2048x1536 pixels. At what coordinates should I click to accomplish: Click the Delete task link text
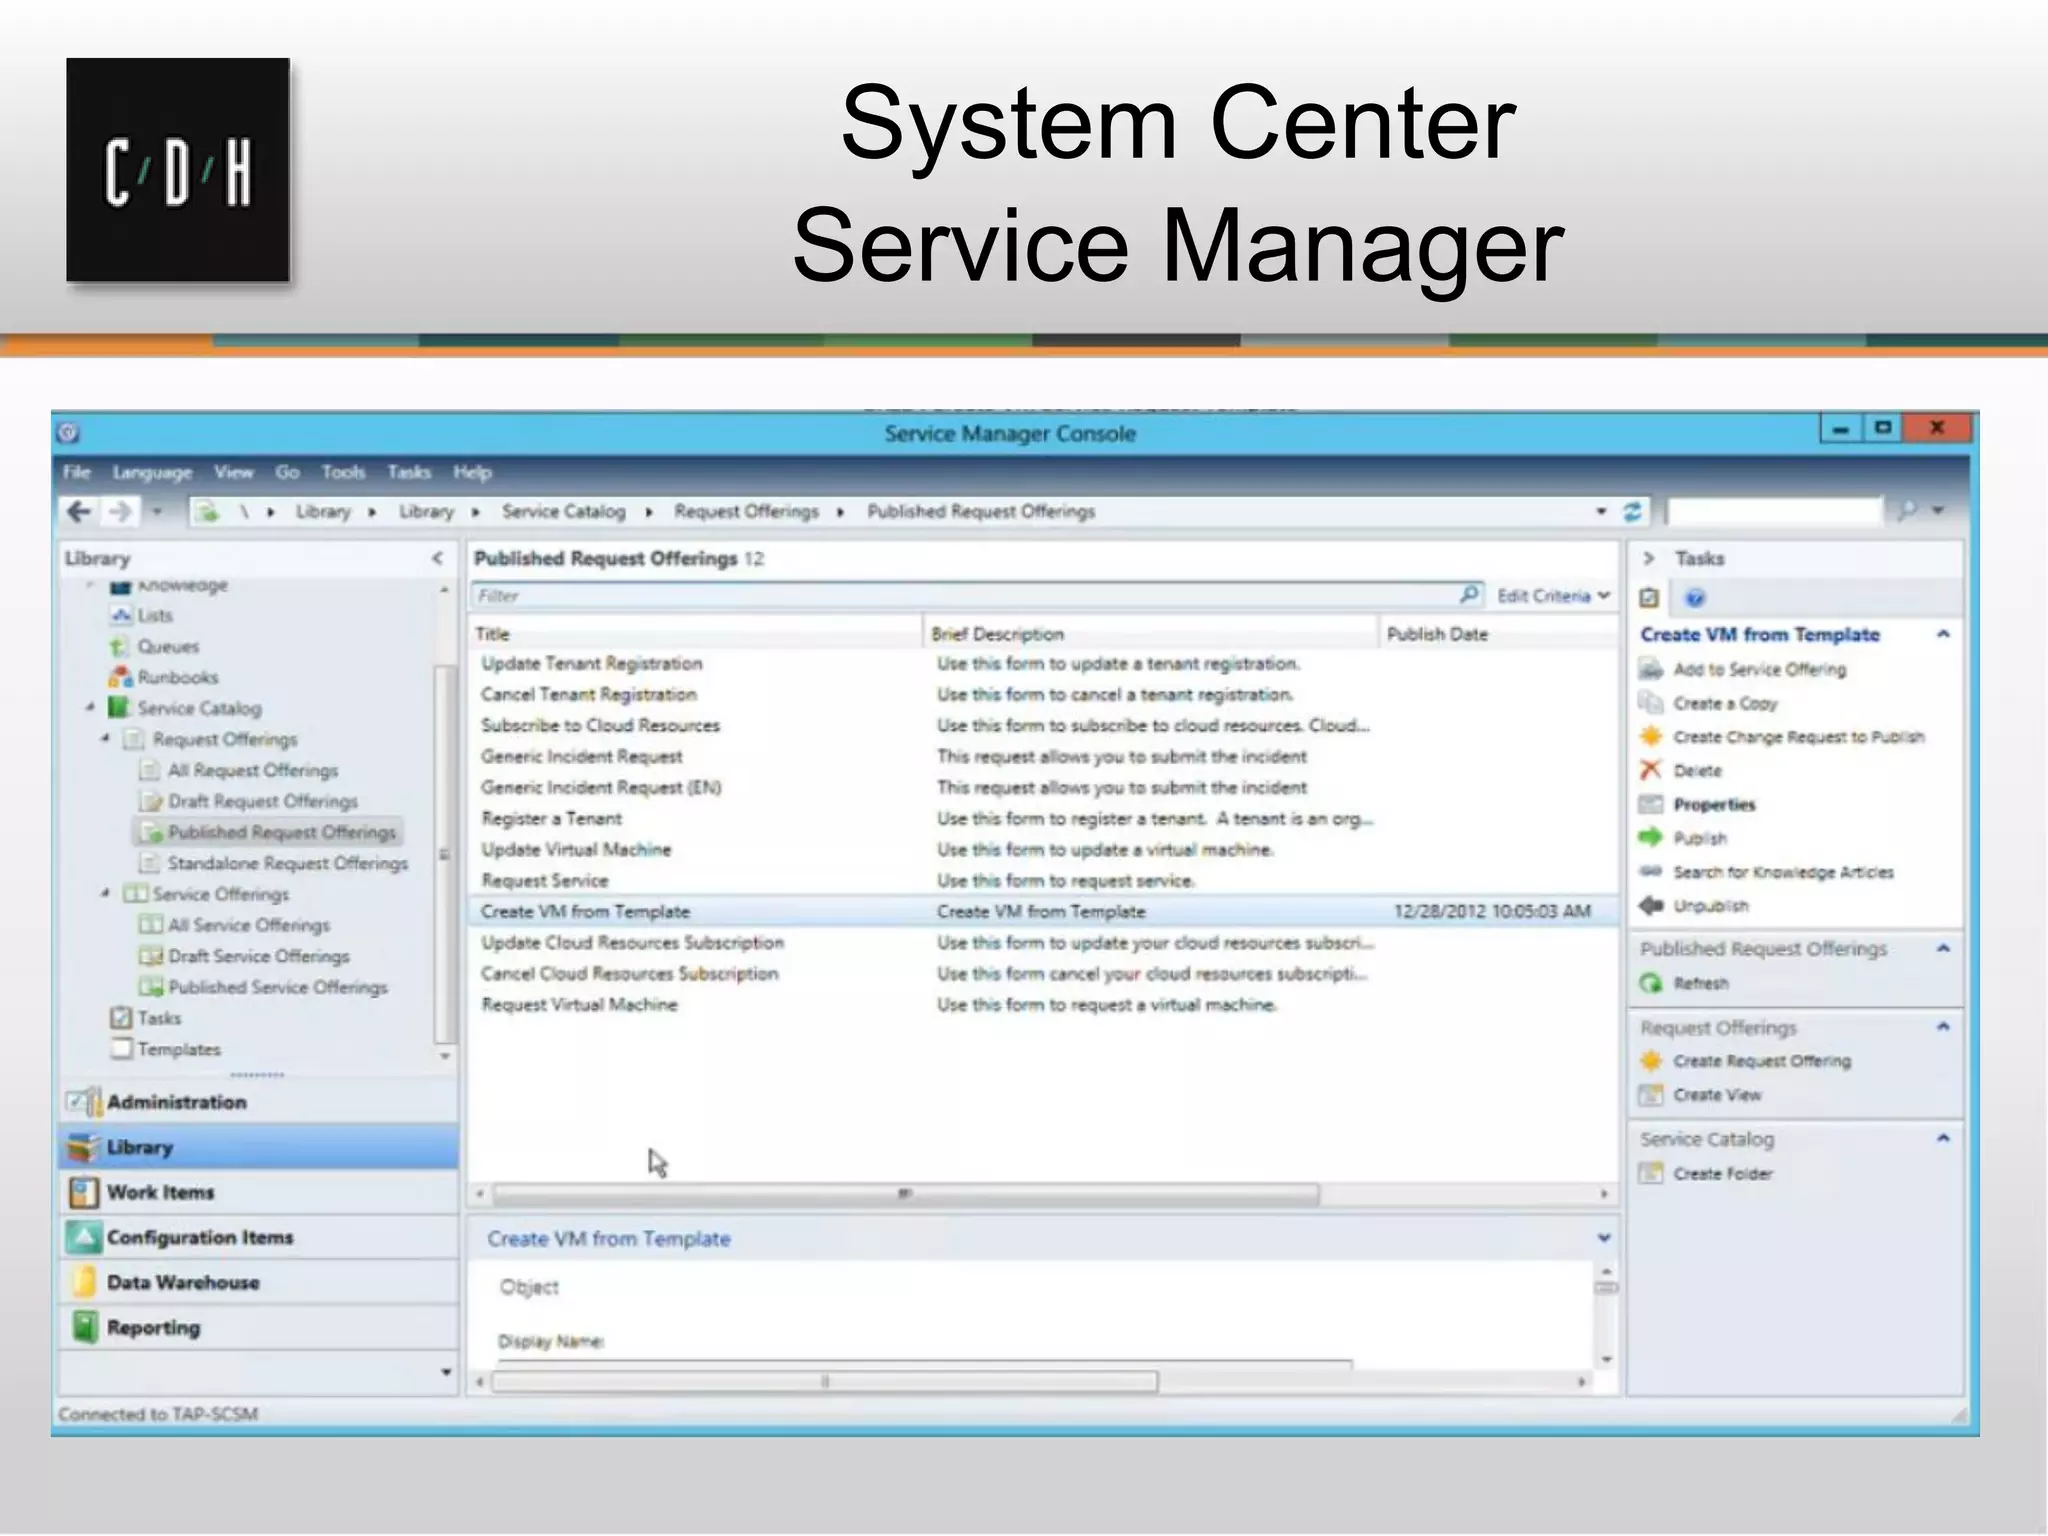coord(1698,771)
